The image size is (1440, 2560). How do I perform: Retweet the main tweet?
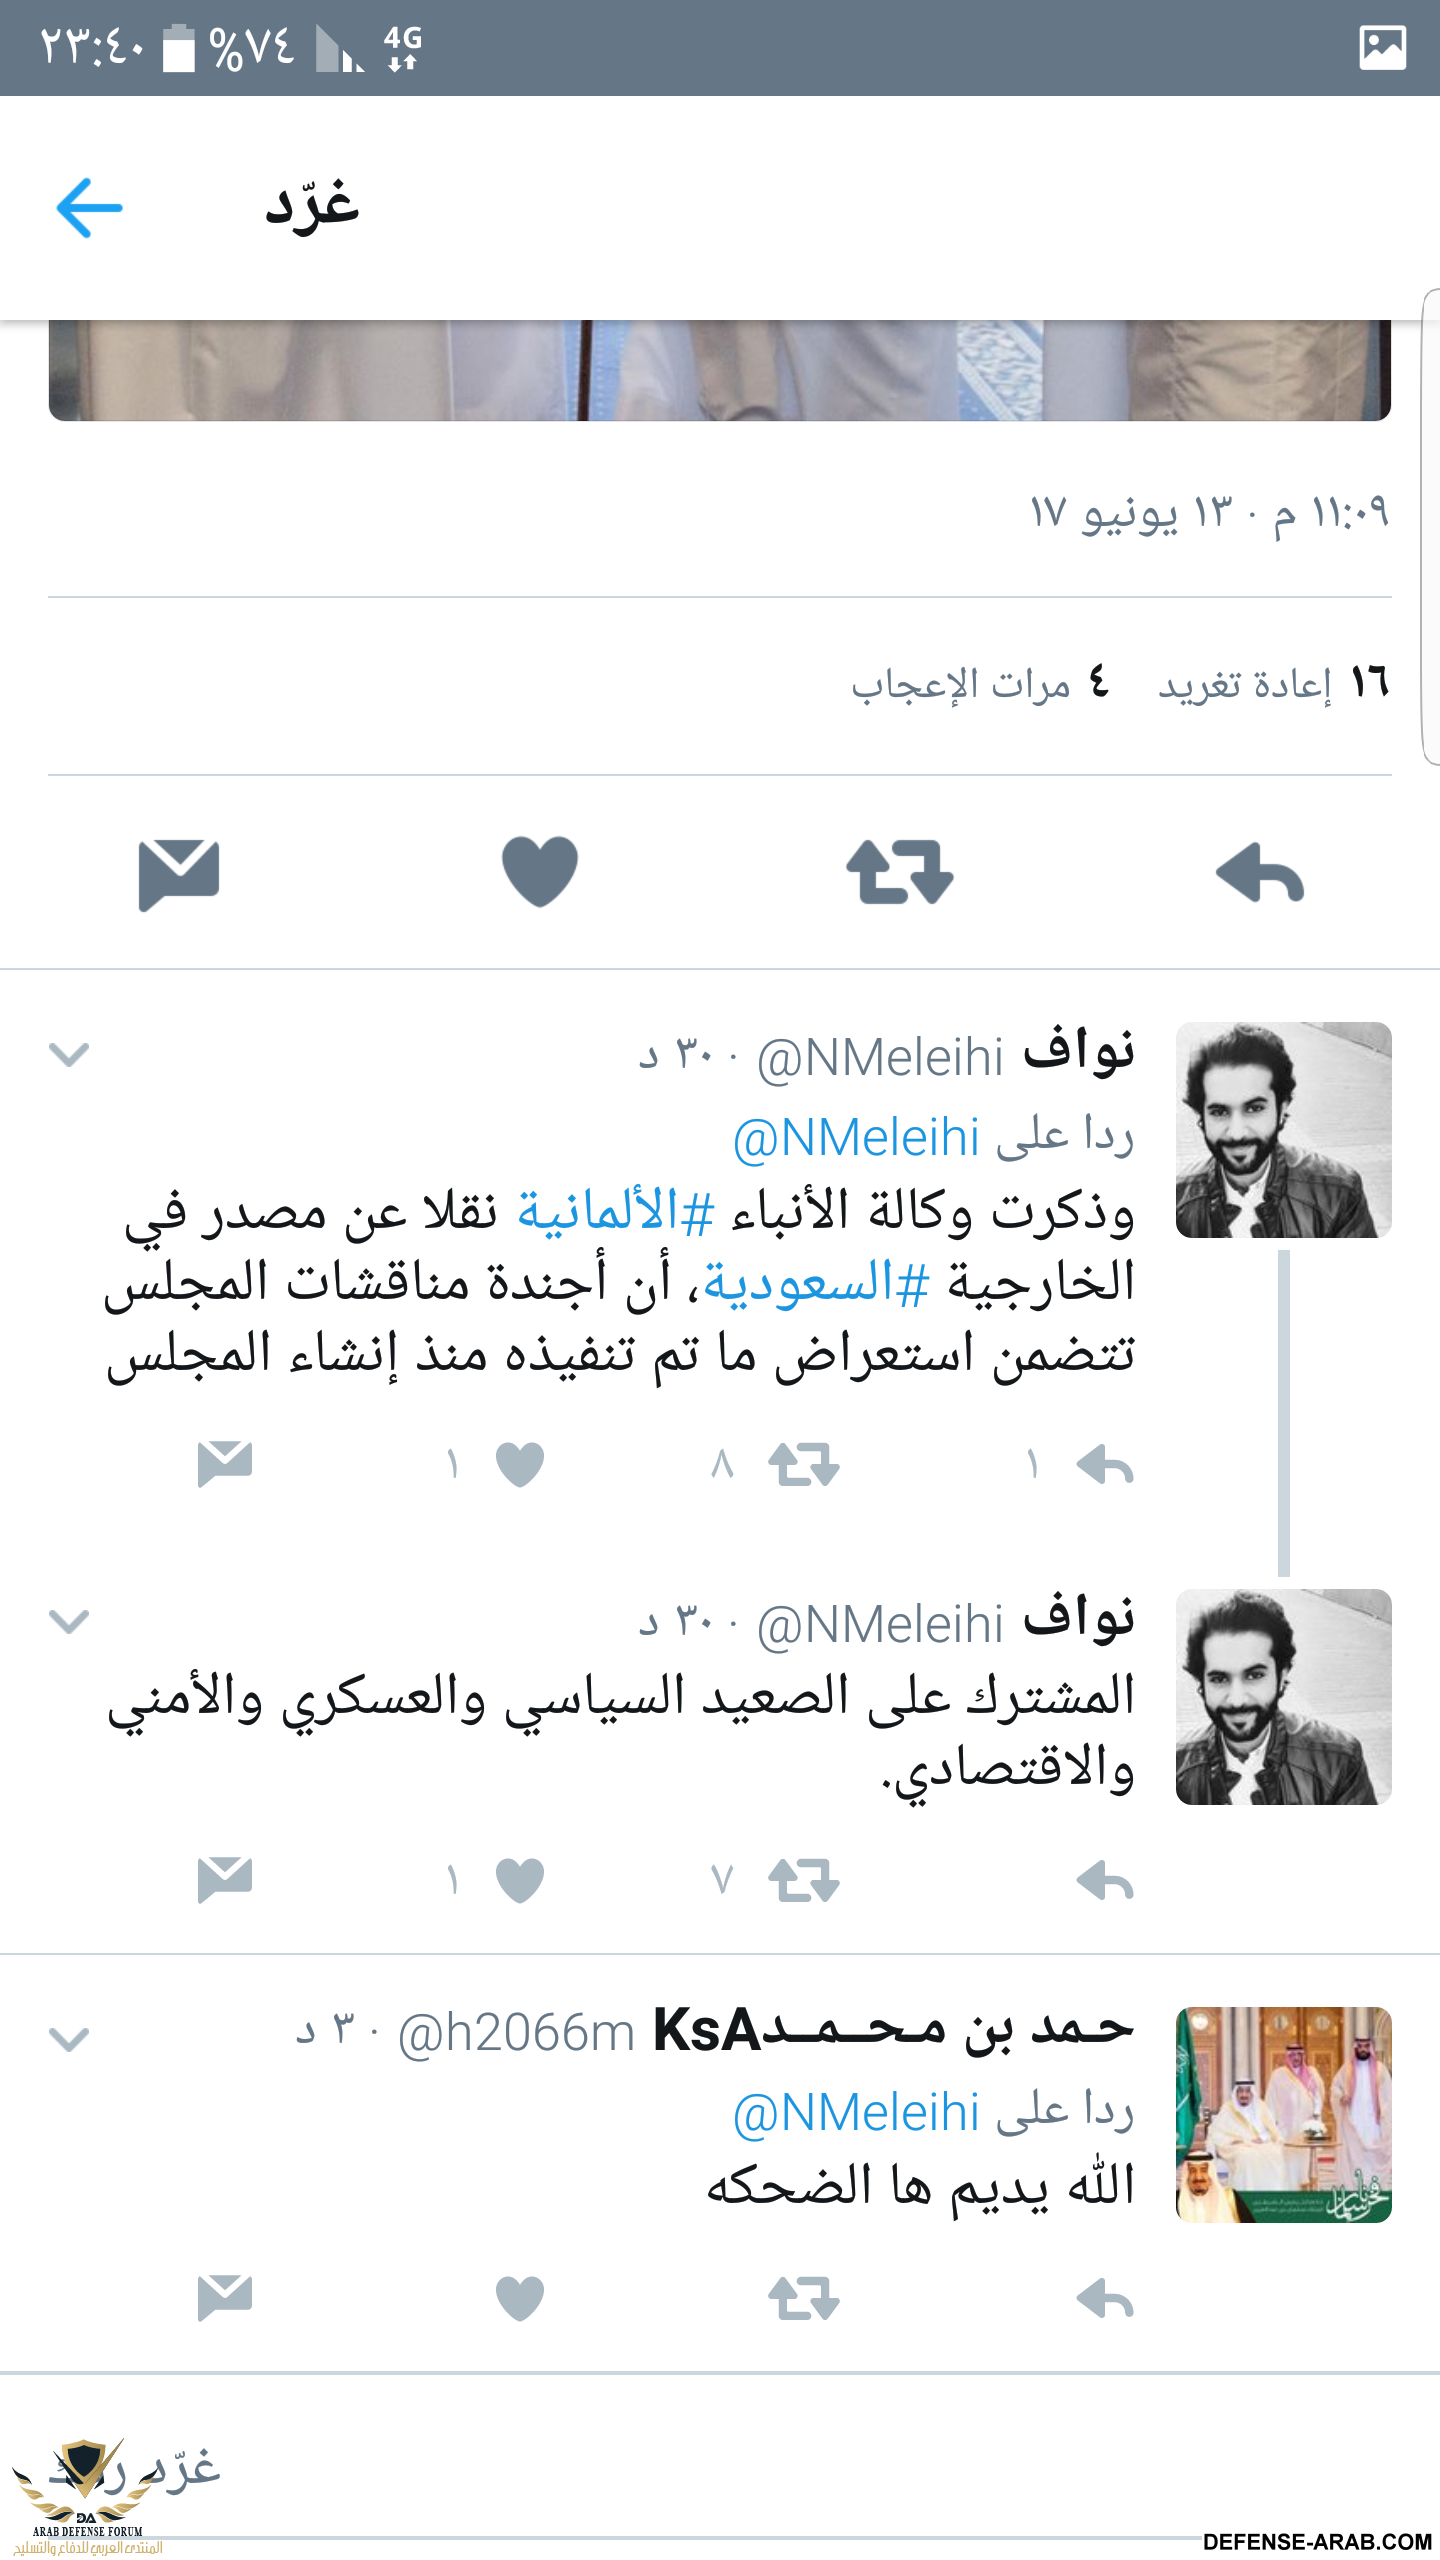(900, 873)
